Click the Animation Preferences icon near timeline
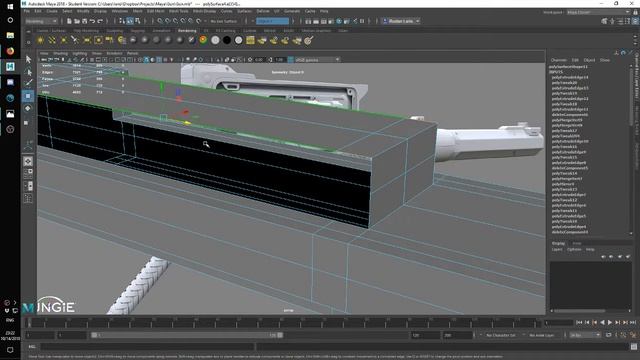 633,335
